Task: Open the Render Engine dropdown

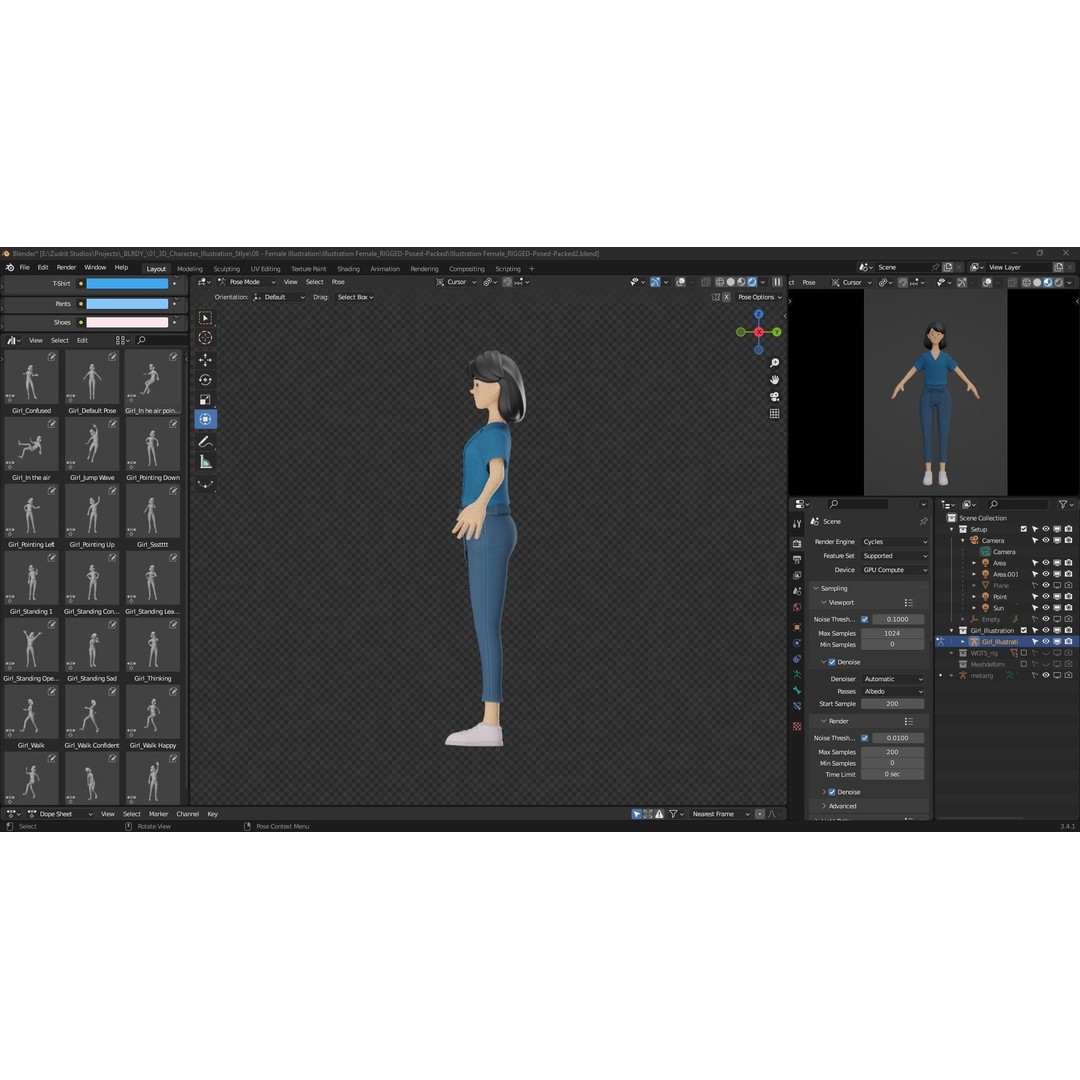Action: pyautogui.click(x=894, y=542)
